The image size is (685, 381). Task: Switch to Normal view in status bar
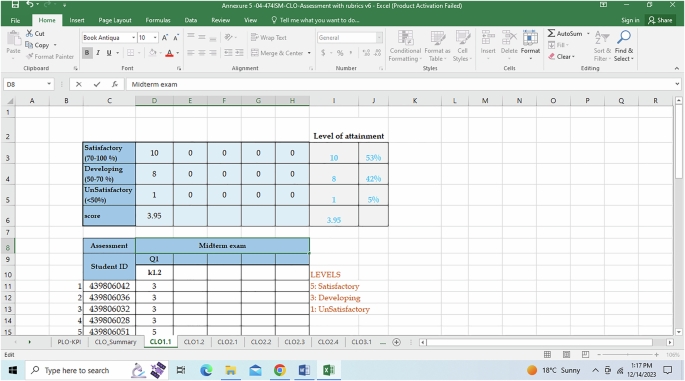click(547, 354)
